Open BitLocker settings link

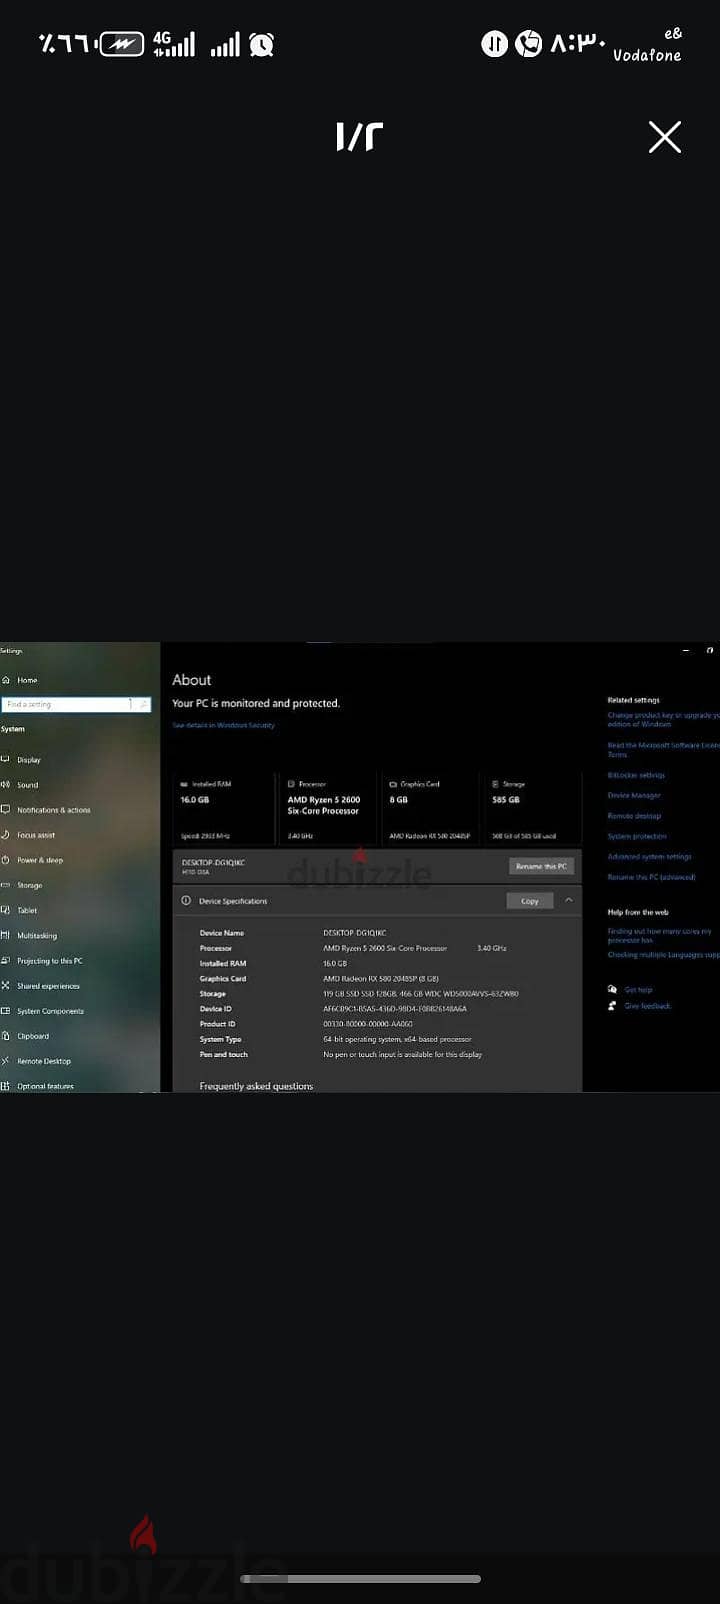pyautogui.click(x=636, y=775)
